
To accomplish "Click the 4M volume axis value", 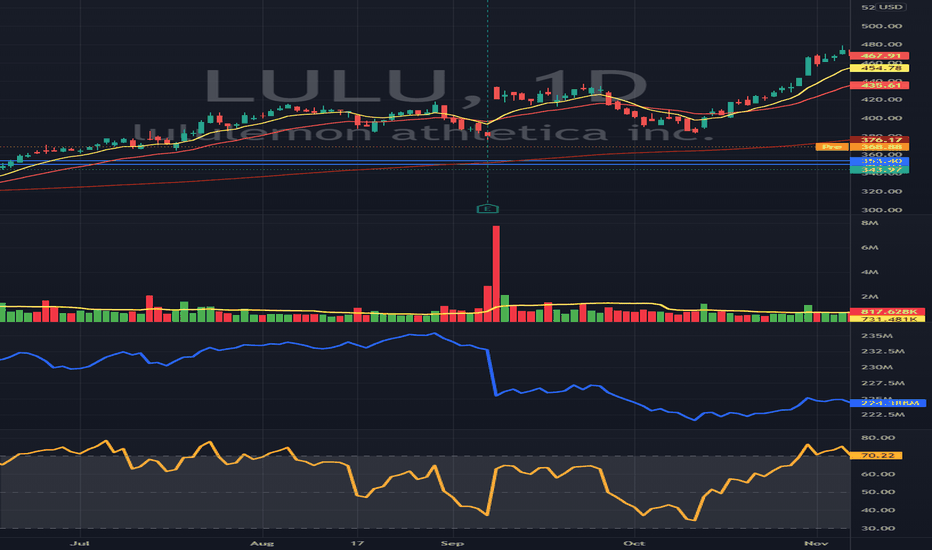I will [870, 272].
